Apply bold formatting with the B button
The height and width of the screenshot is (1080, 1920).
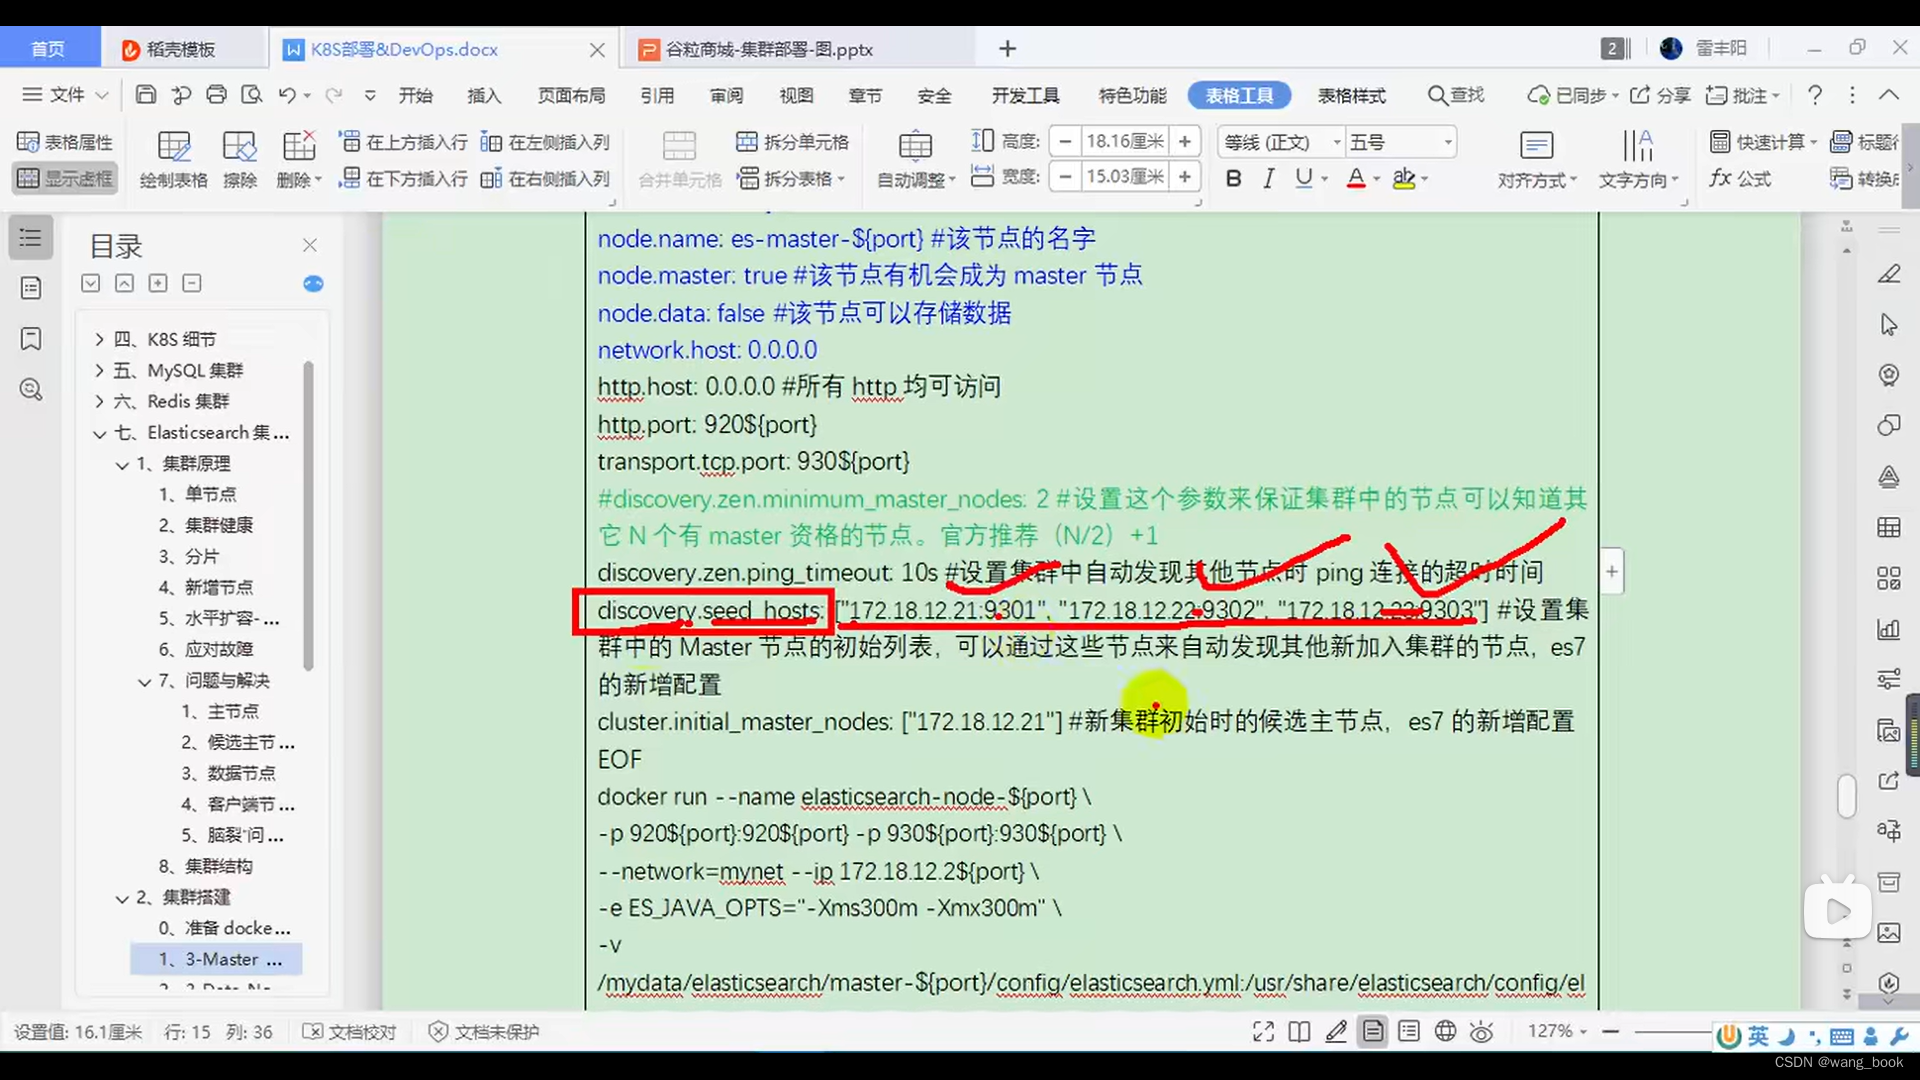point(1233,178)
